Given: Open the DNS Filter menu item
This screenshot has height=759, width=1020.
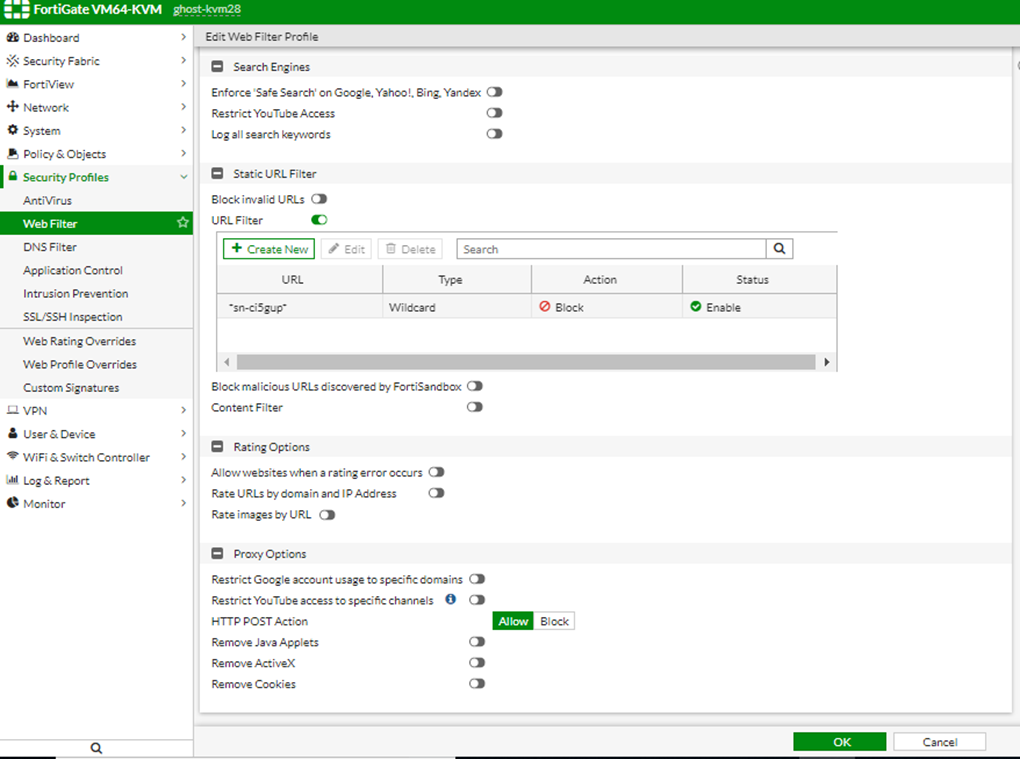Looking at the screenshot, I should 50,247.
